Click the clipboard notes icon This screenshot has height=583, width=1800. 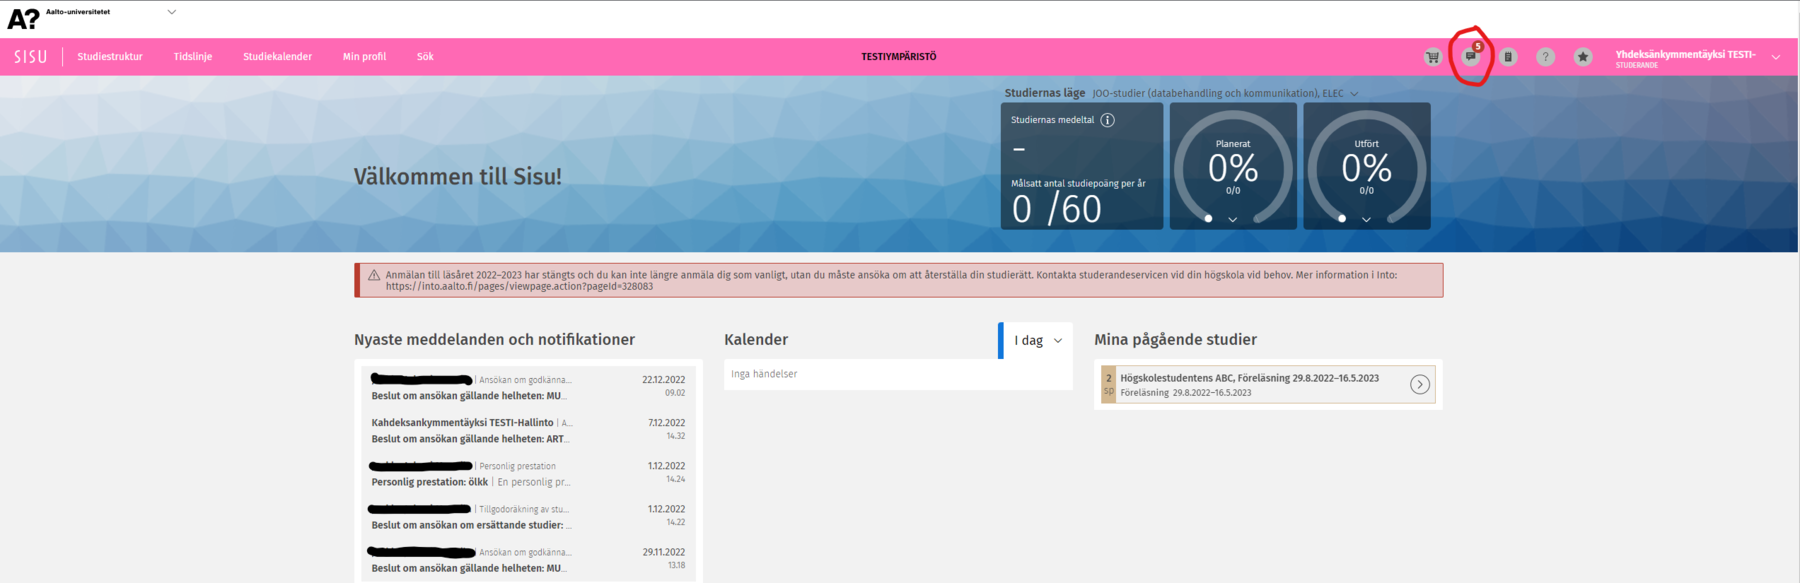pos(1508,57)
